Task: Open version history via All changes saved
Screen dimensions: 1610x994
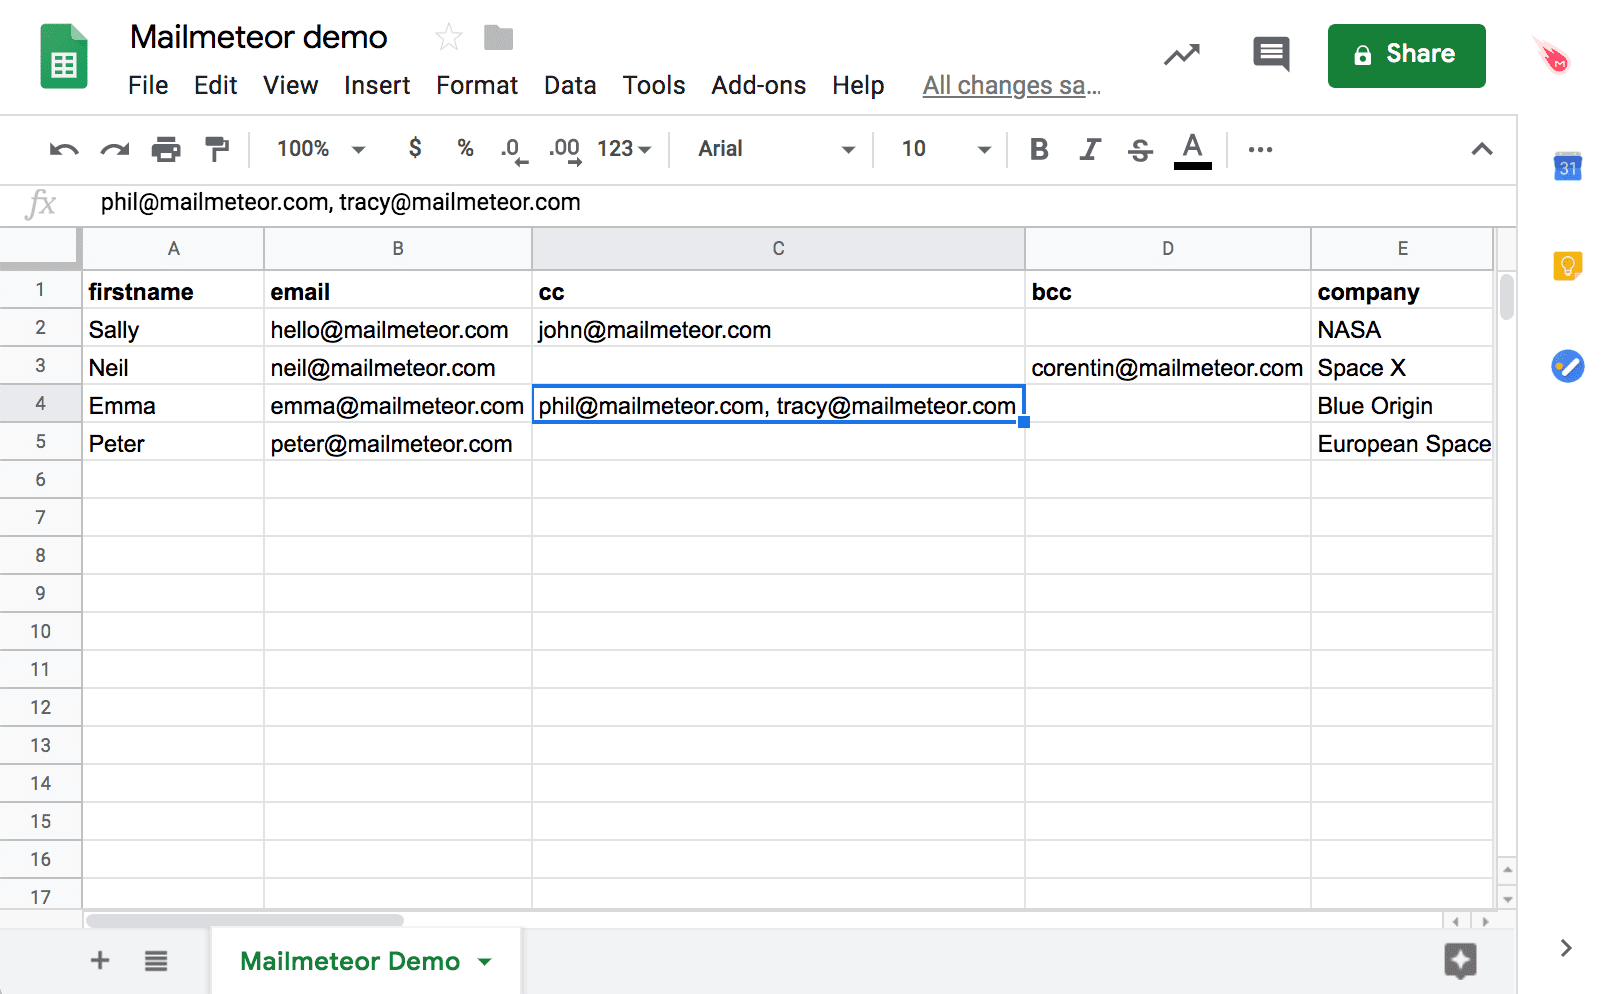Action: 1010,85
